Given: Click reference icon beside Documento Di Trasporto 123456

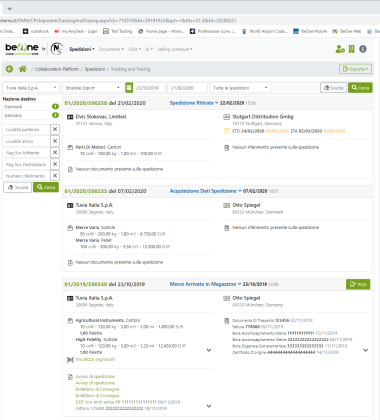Looking at the screenshot, I should pos(227,321).
